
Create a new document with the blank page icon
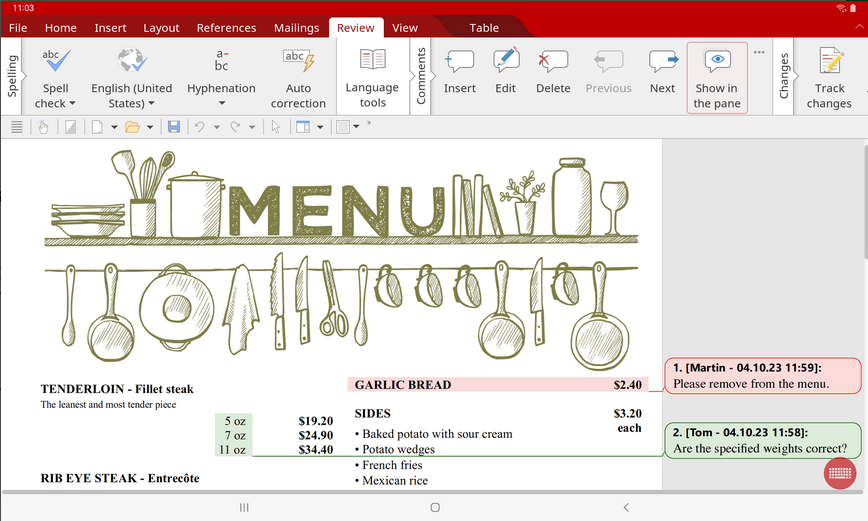click(x=97, y=127)
